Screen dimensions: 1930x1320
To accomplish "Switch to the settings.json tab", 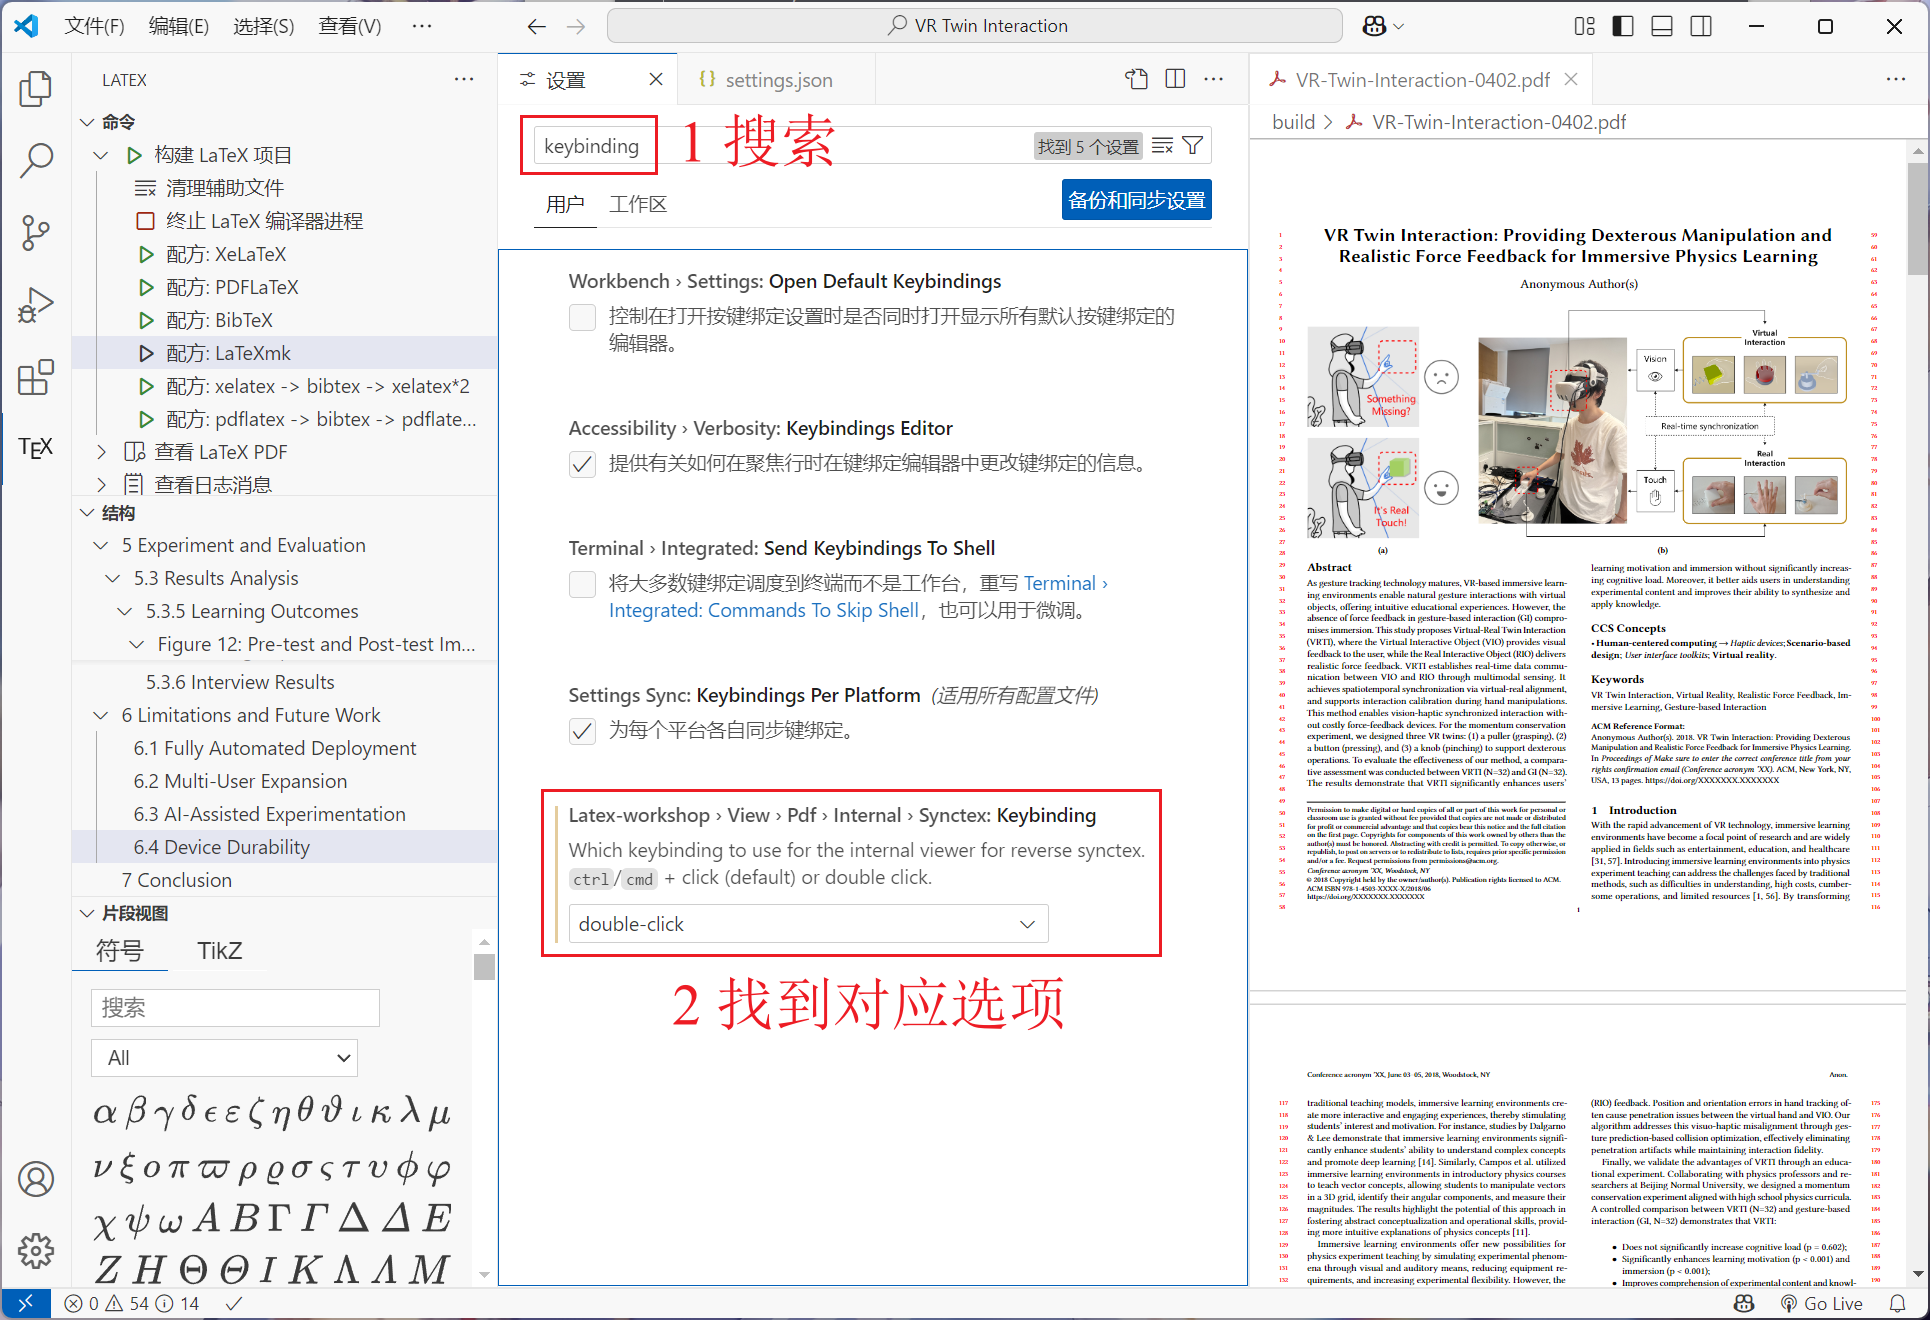I will (x=777, y=80).
